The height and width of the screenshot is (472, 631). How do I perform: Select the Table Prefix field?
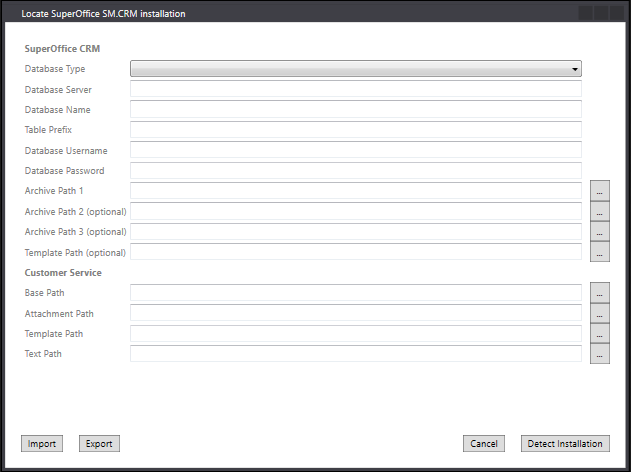coord(356,130)
